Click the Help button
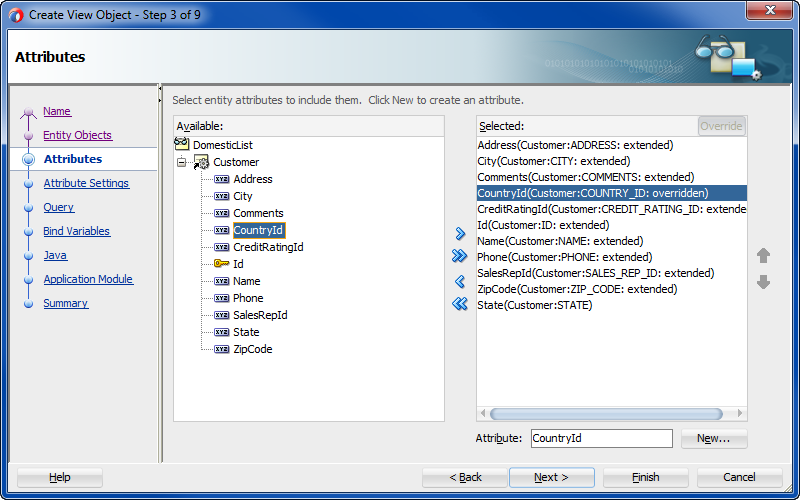 60,478
